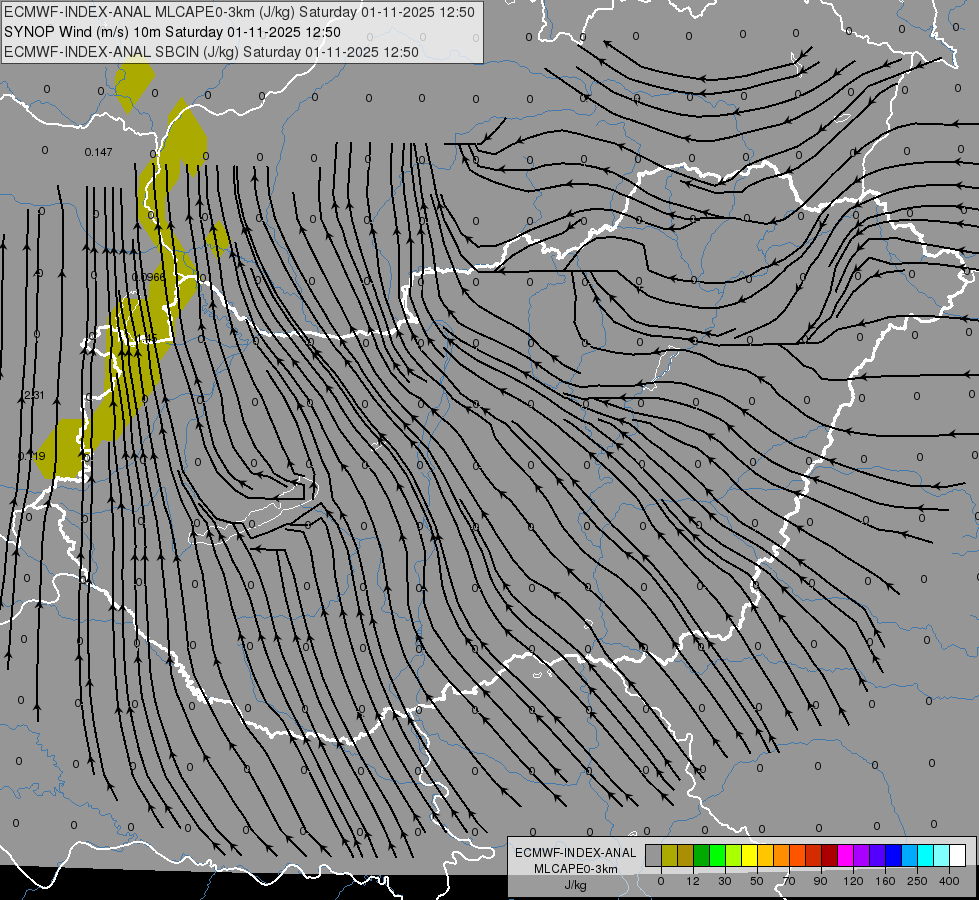Click the gray swatch in the MLCAPE legend

click(x=654, y=855)
